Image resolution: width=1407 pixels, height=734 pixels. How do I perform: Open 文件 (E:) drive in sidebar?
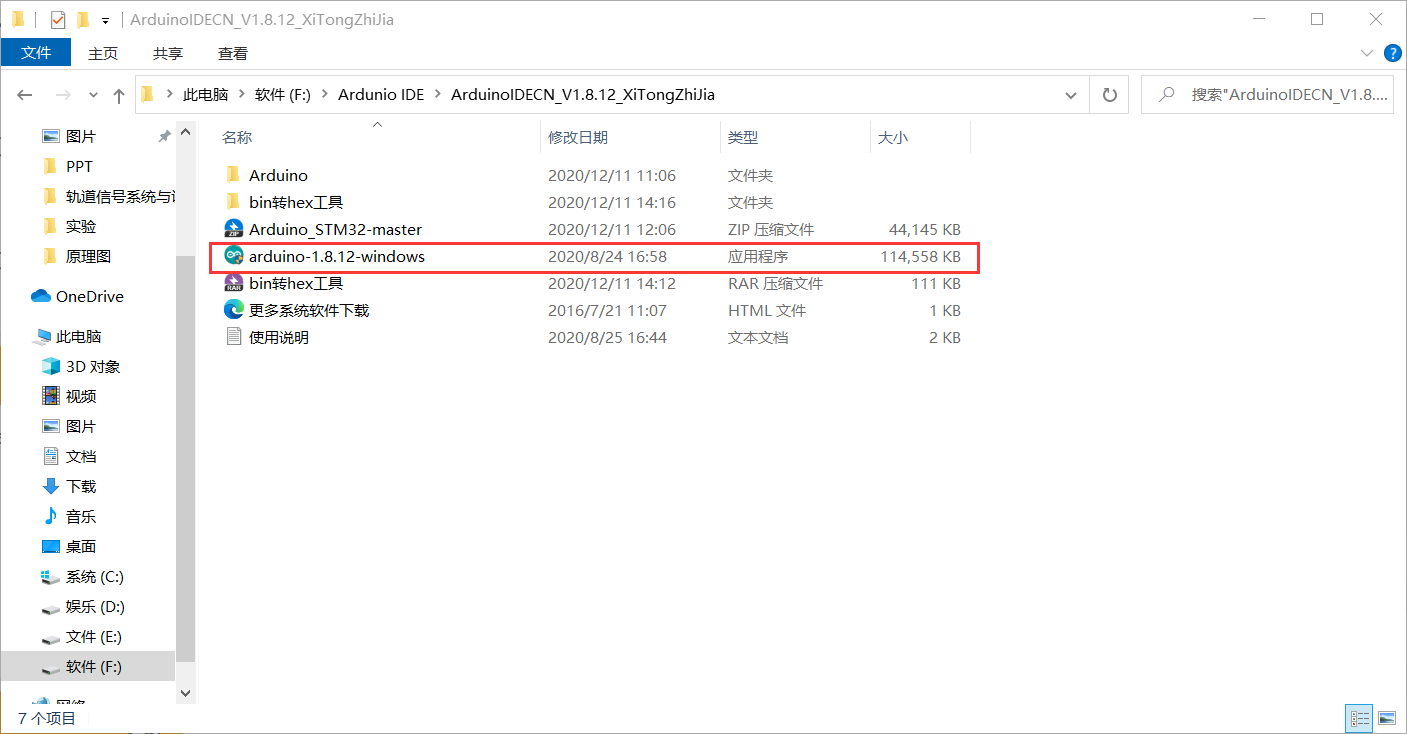point(83,636)
